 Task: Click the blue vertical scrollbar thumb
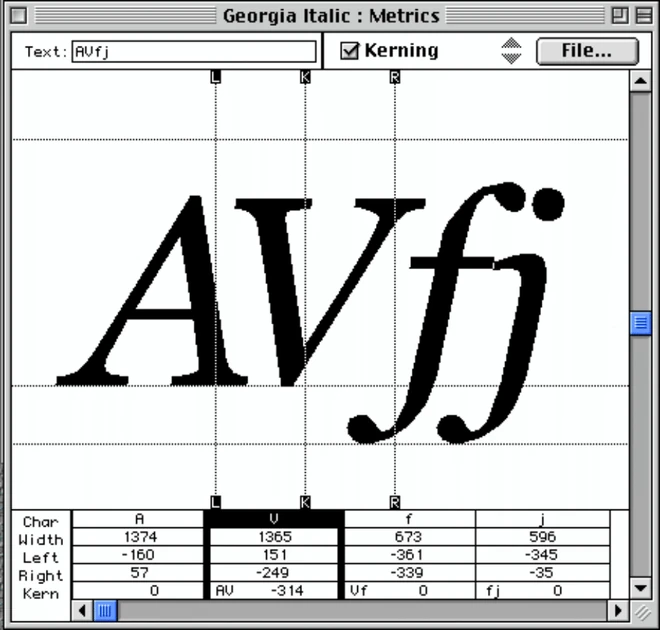tap(641, 323)
